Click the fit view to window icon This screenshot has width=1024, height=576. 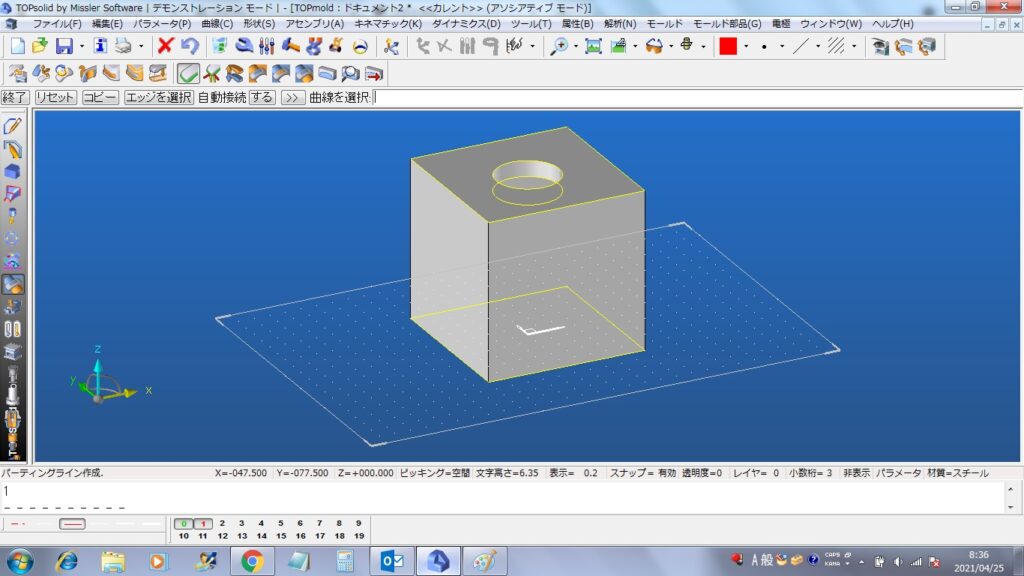click(x=593, y=46)
